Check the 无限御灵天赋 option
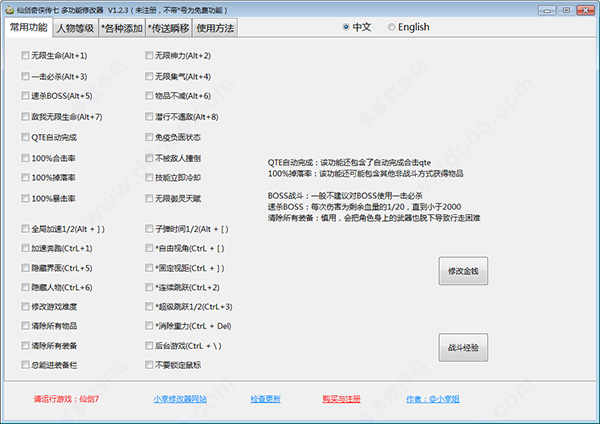The height and width of the screenshot is (424, 600). (149, 199)
